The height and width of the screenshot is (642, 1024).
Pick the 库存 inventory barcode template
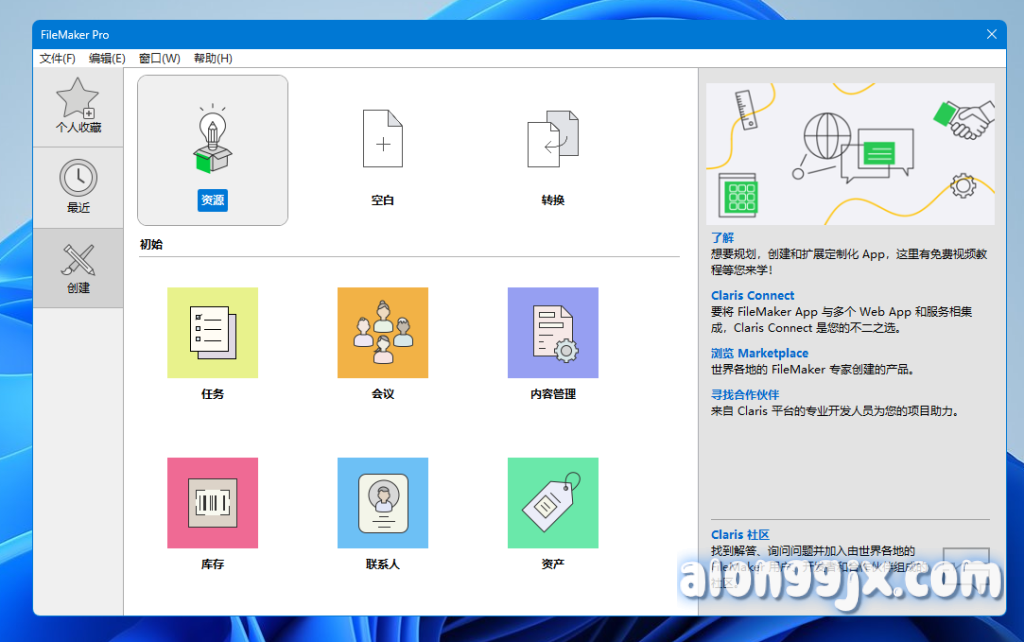click(212, 503)
